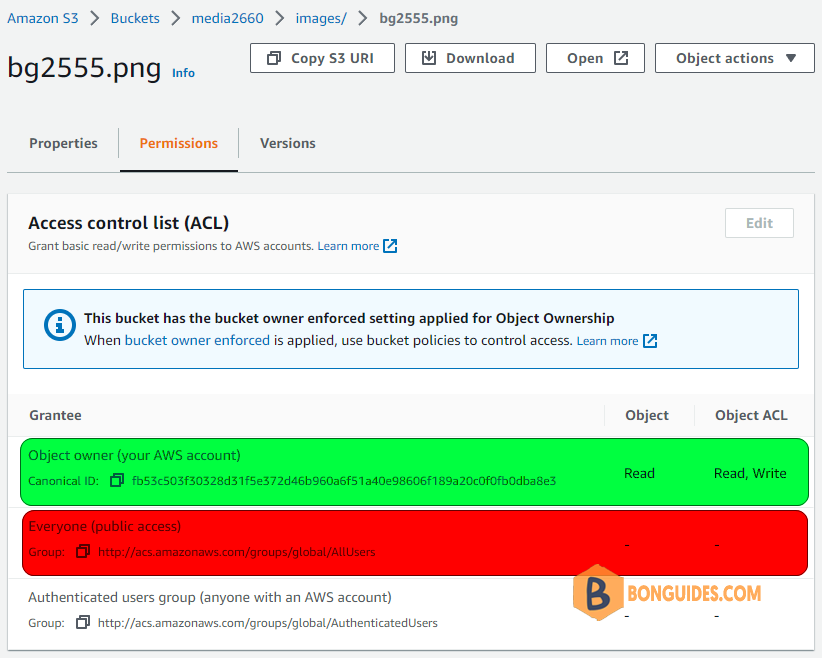Click the Amazon S3 breadcrumb link

point(42,18)
